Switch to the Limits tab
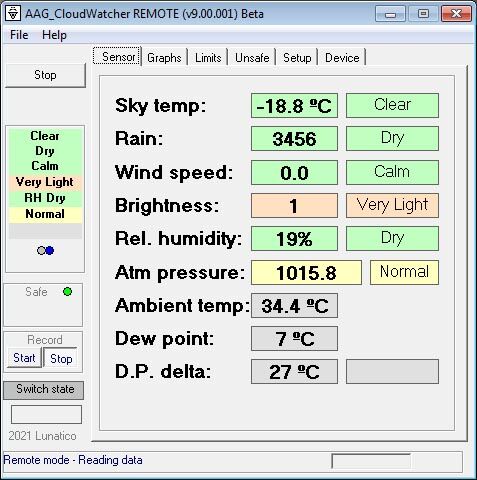 coord(208,58)
